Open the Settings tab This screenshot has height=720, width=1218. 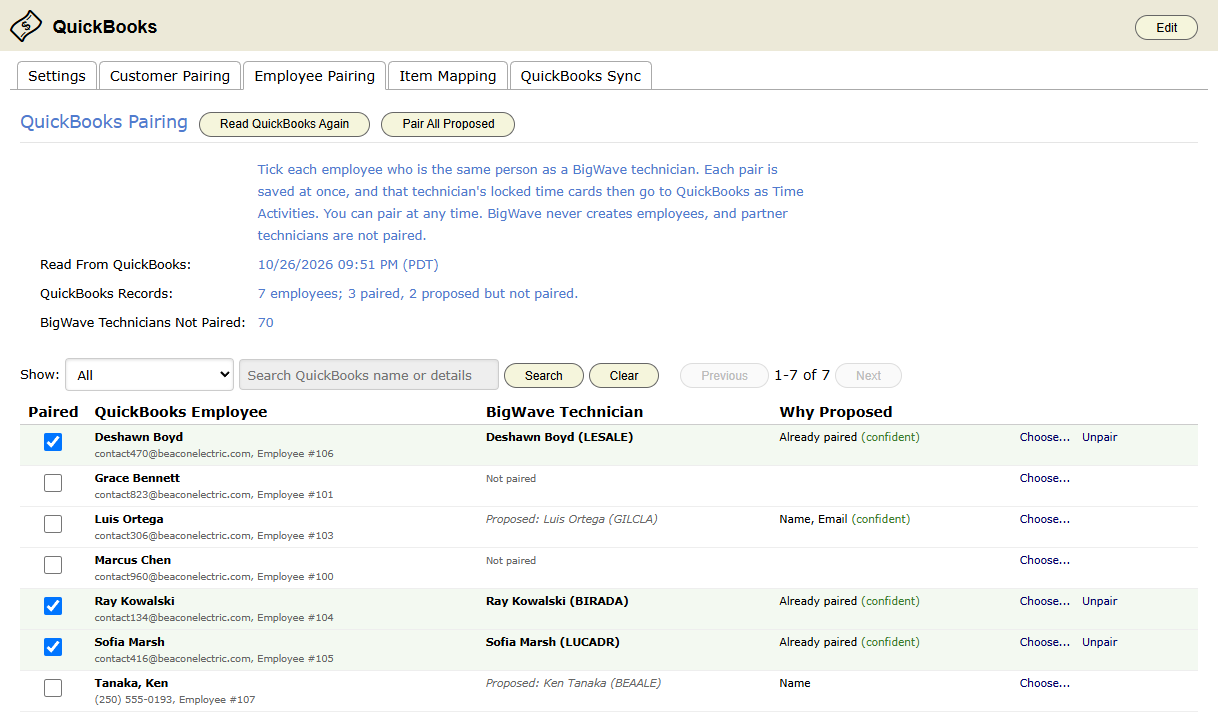pyautogui.click(x=56, y=76)
